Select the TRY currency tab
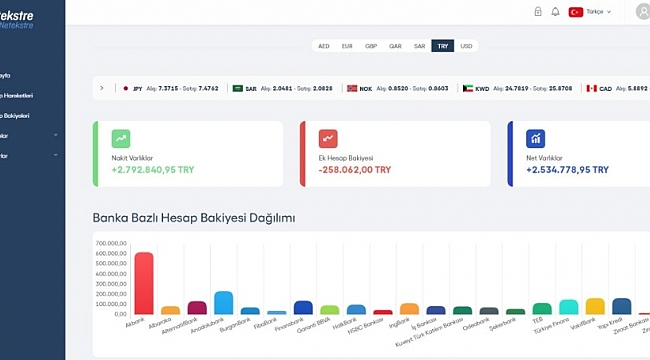The height and width of the screenshot is (360, 650). point(443,46)
